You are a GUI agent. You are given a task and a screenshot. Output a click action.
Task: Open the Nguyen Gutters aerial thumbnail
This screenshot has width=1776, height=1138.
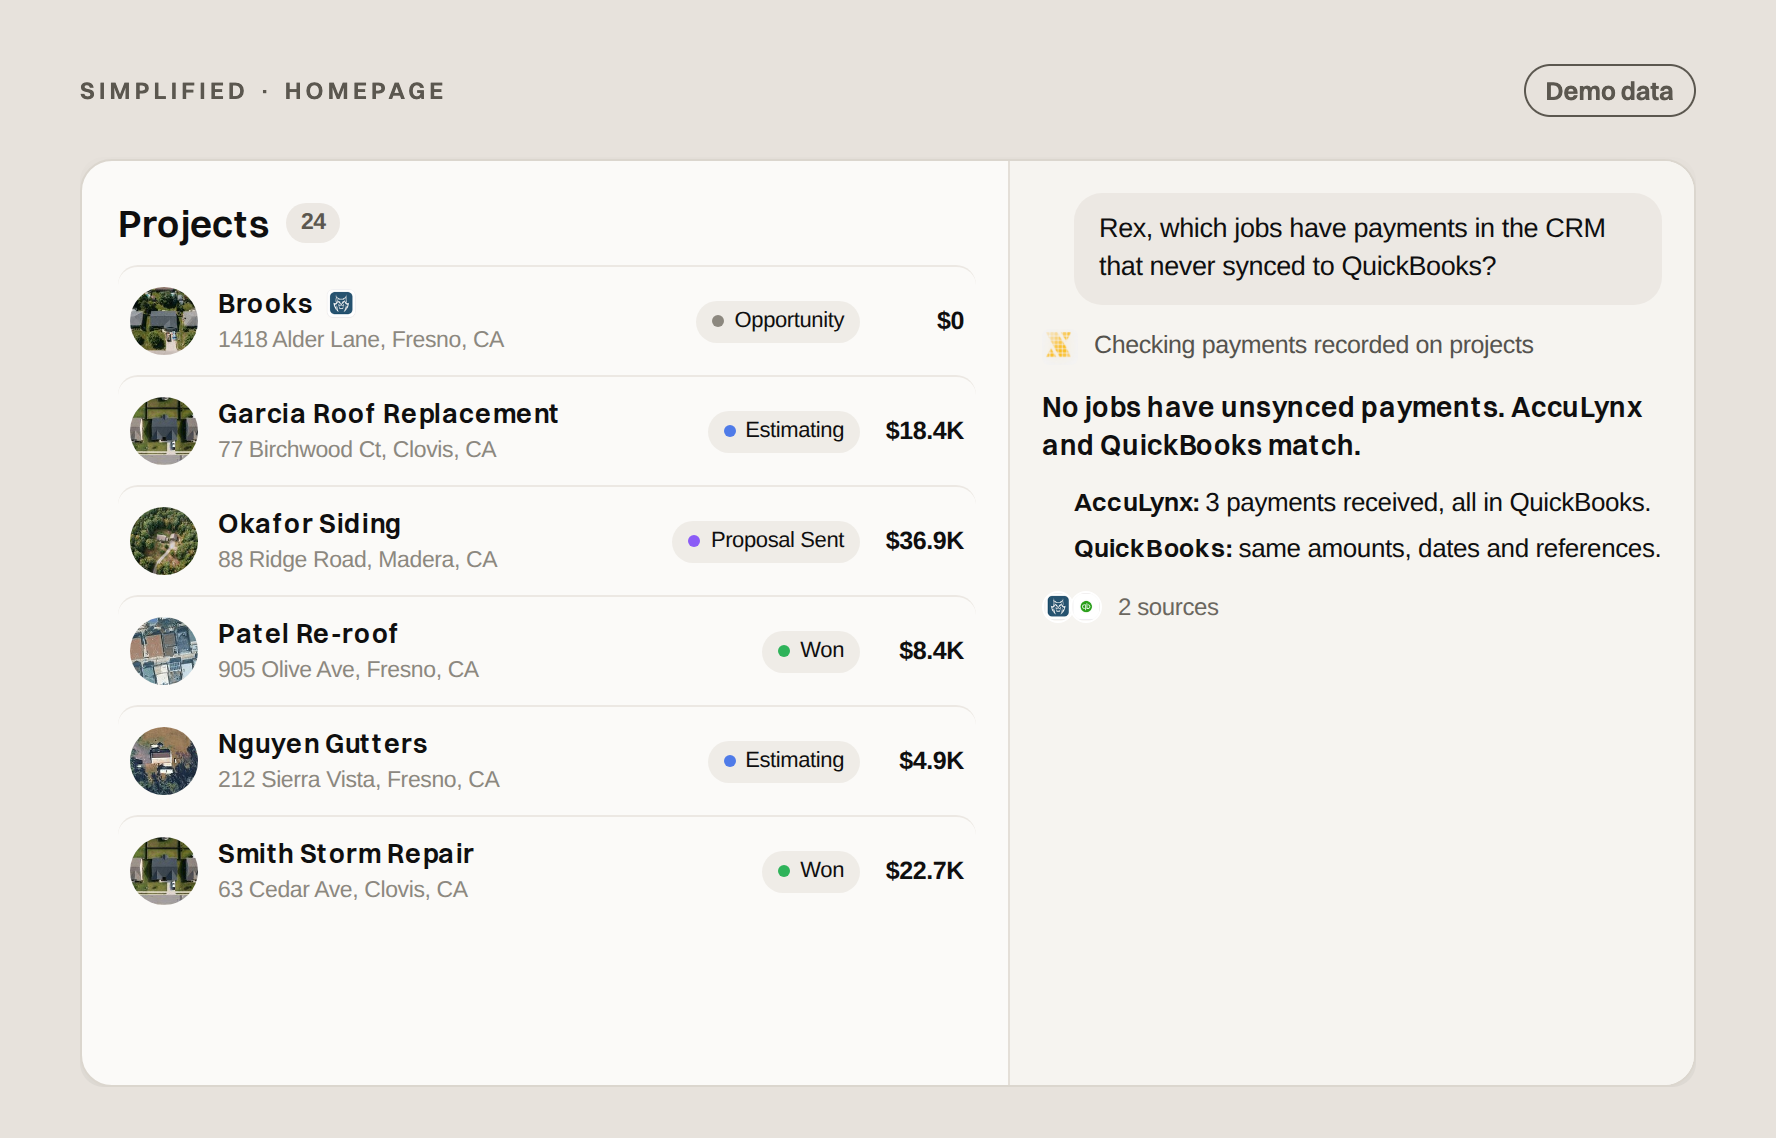click(x=164, y=761)
